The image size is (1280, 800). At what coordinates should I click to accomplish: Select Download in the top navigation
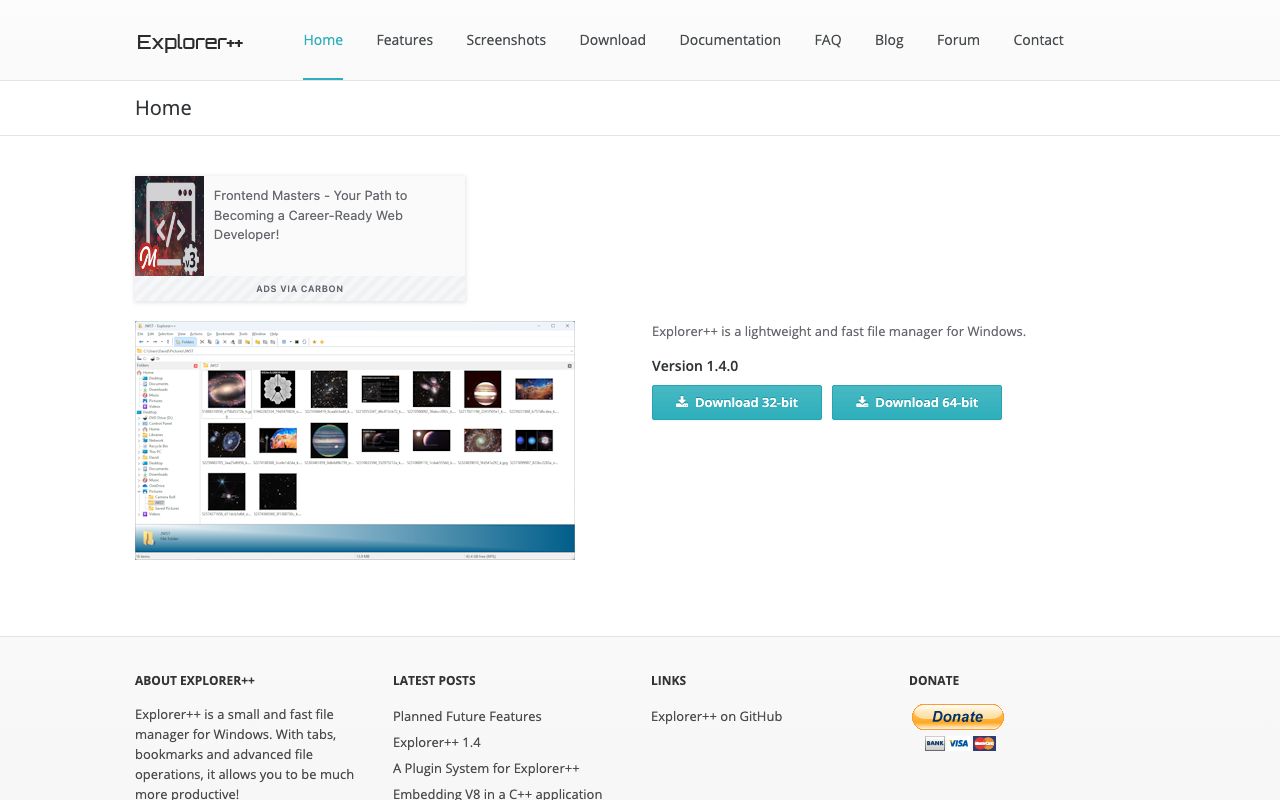coord(612,40)
